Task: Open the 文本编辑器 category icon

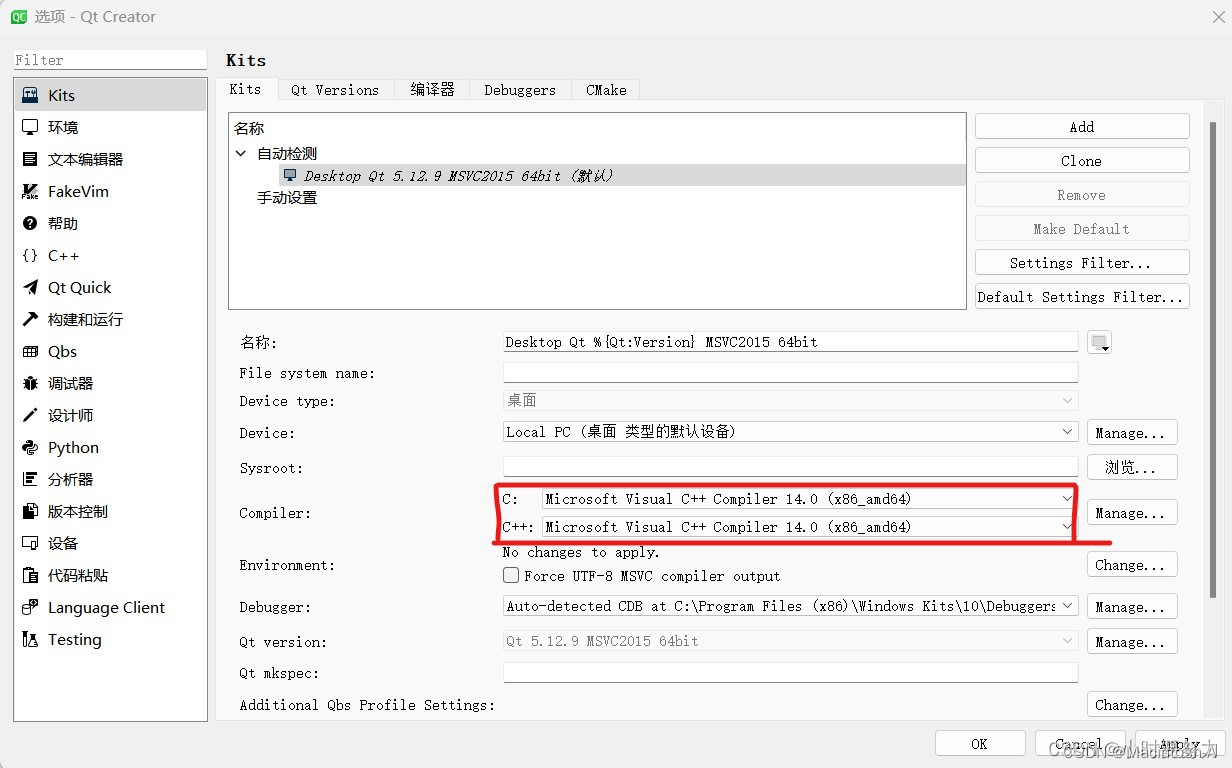Action: coord(30,159)
